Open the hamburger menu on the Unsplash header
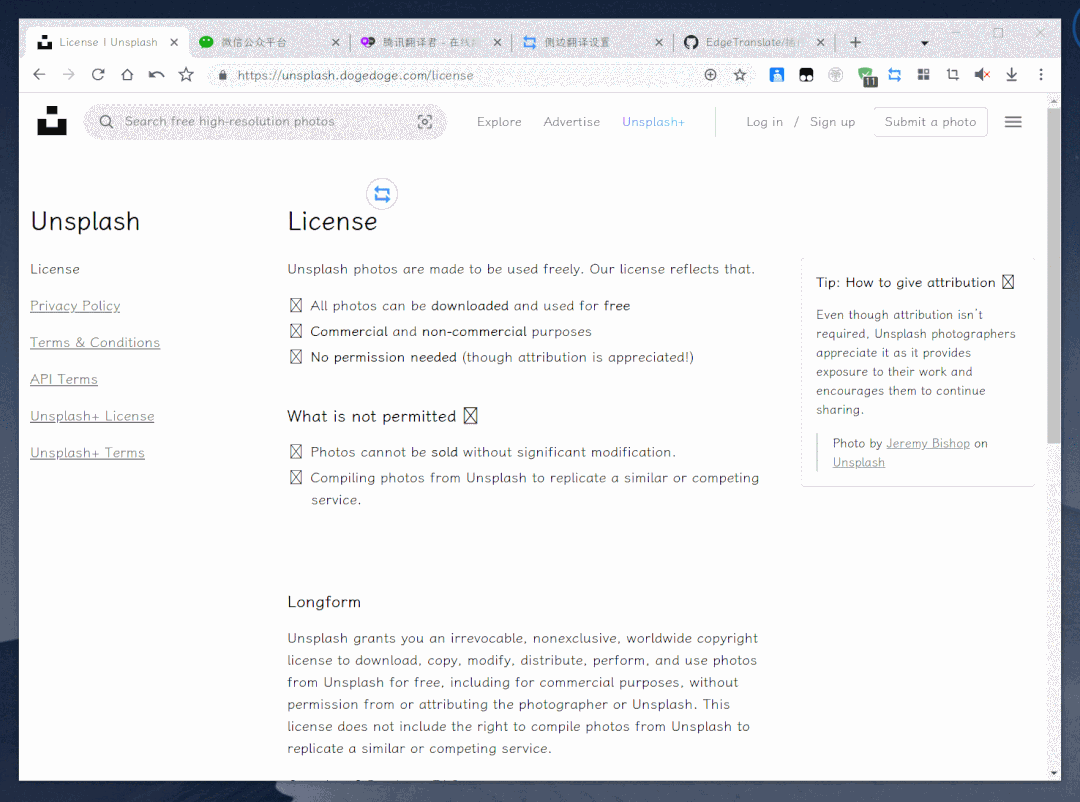The height and width of the screenshot is (802, 1080). tap(1012, 122)
